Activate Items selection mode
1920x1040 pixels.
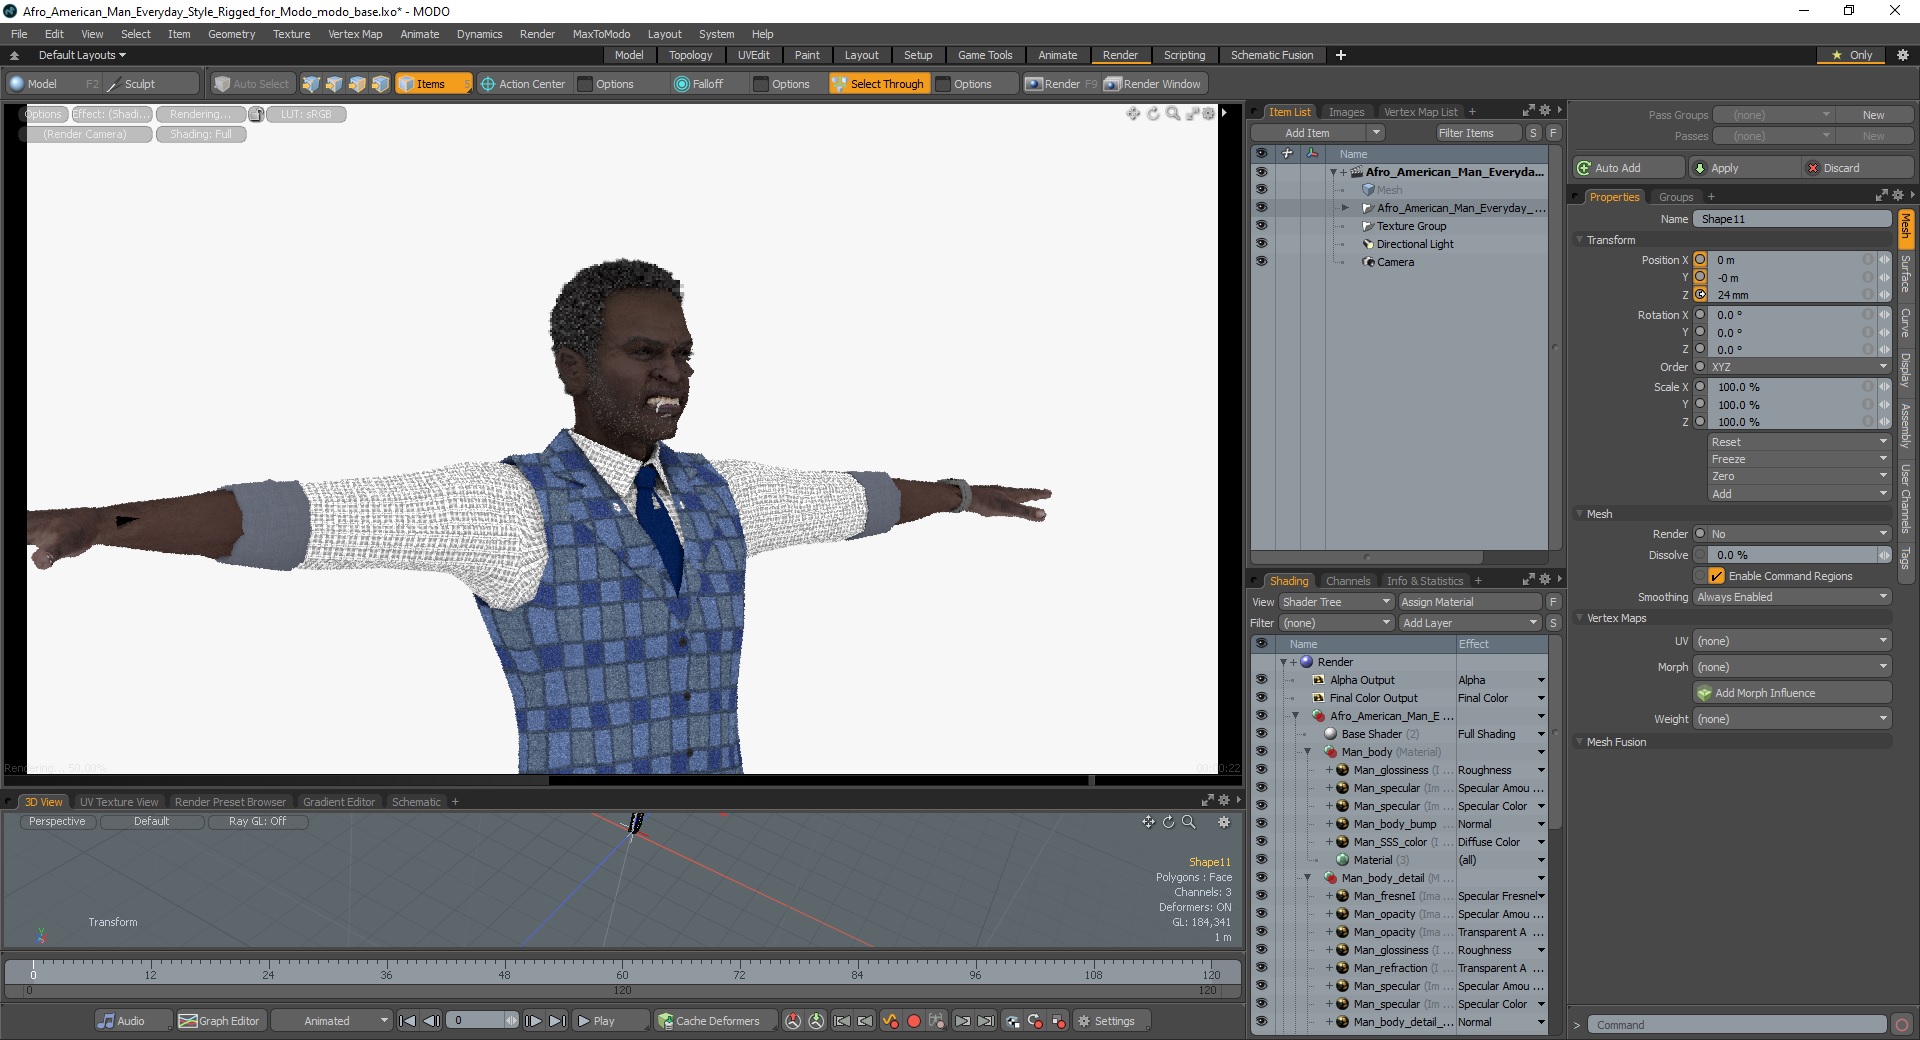click(x=432, y=84)
